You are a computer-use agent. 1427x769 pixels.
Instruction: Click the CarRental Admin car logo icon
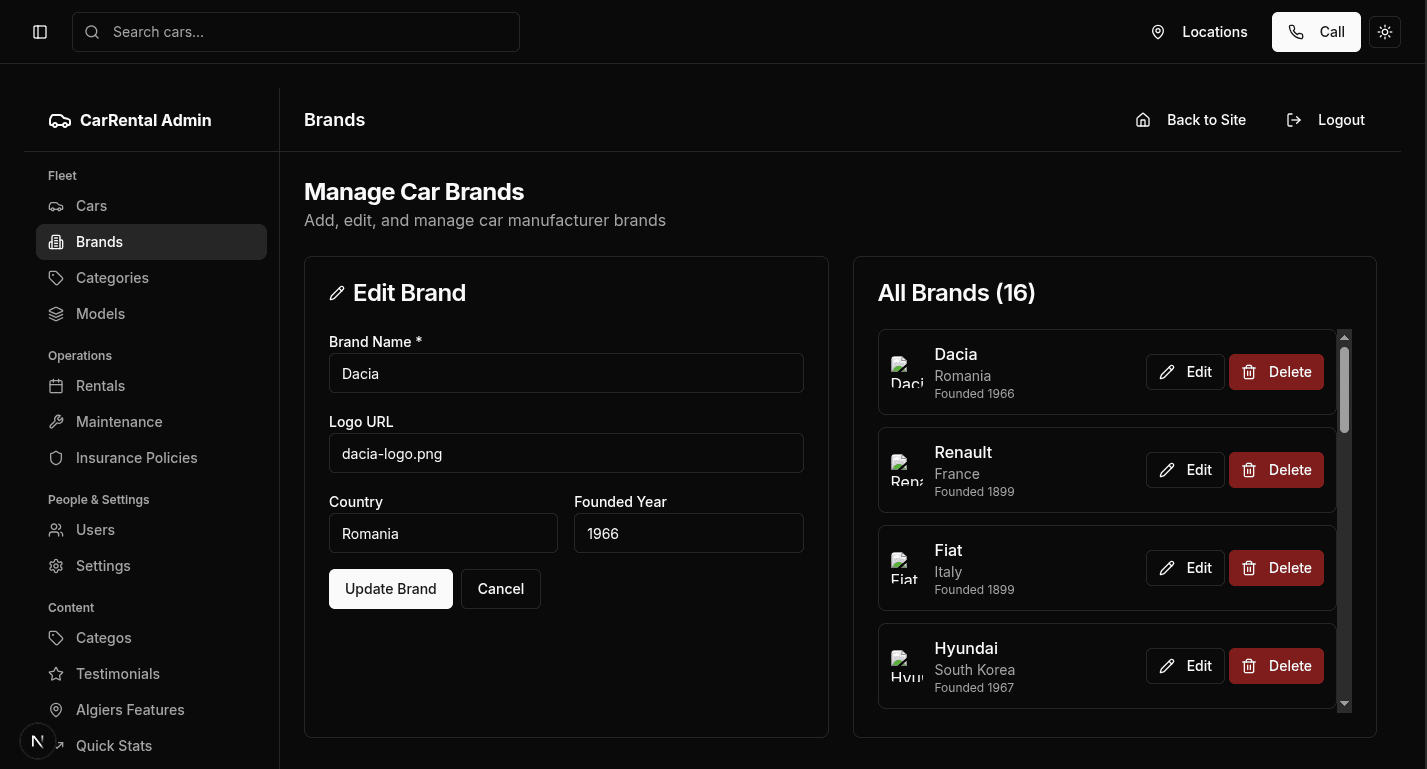click(60, 120)
